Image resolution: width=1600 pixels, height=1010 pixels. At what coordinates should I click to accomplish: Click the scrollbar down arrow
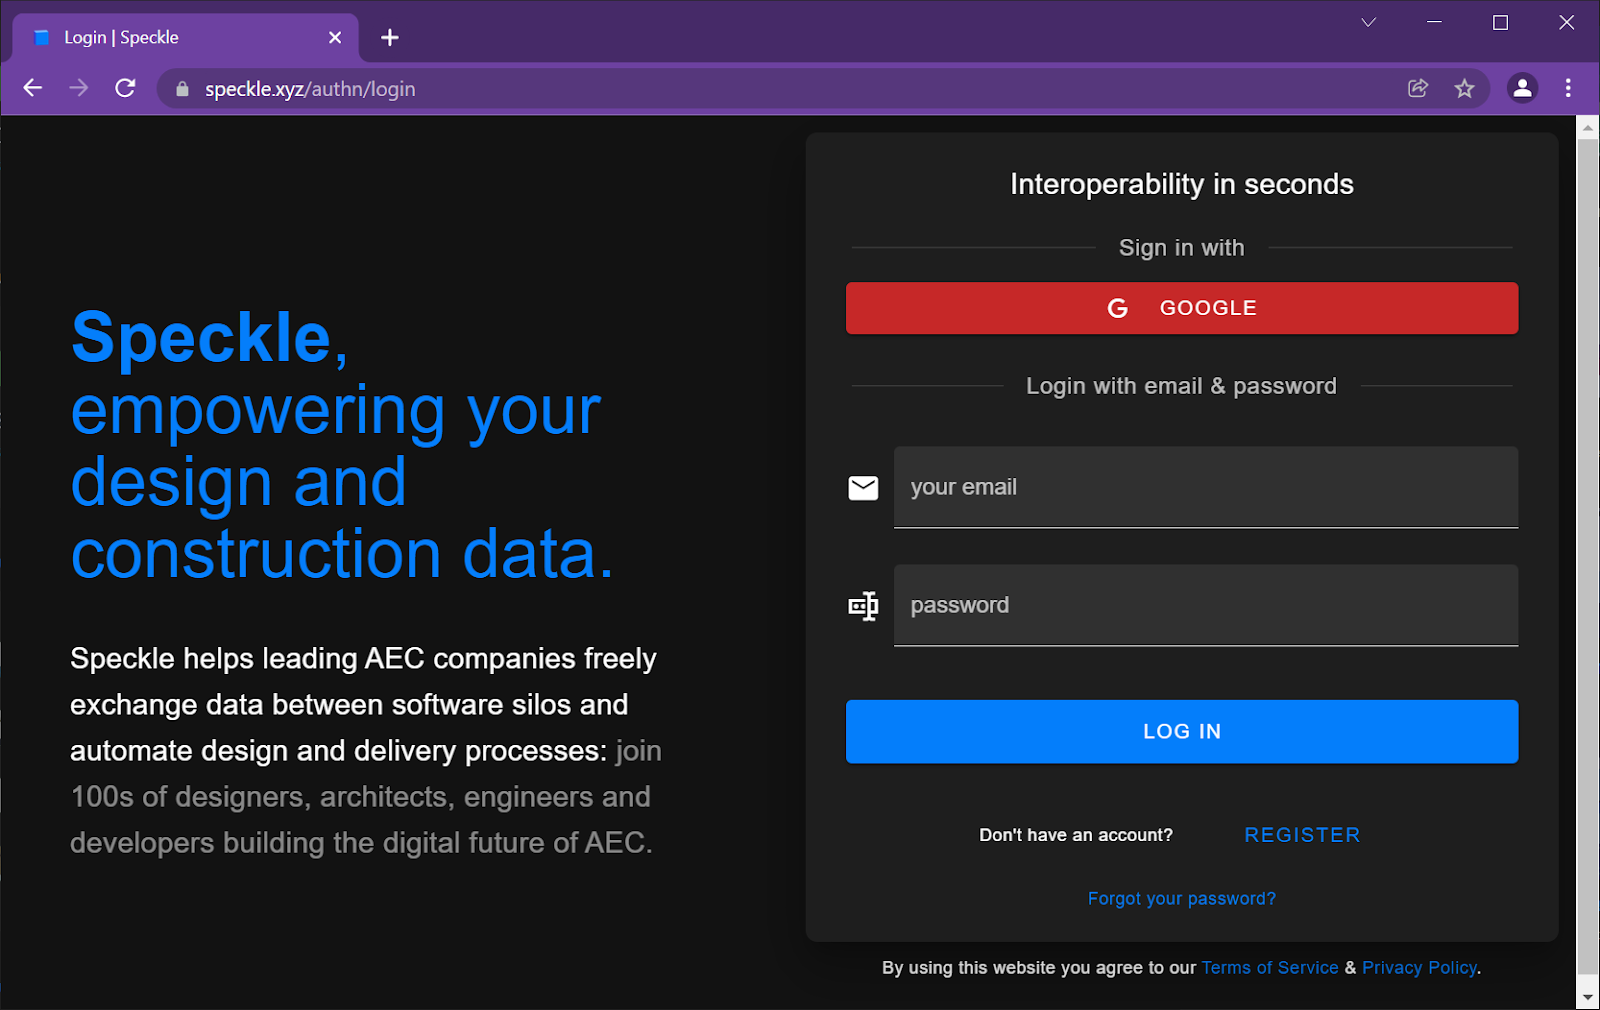1587,997
